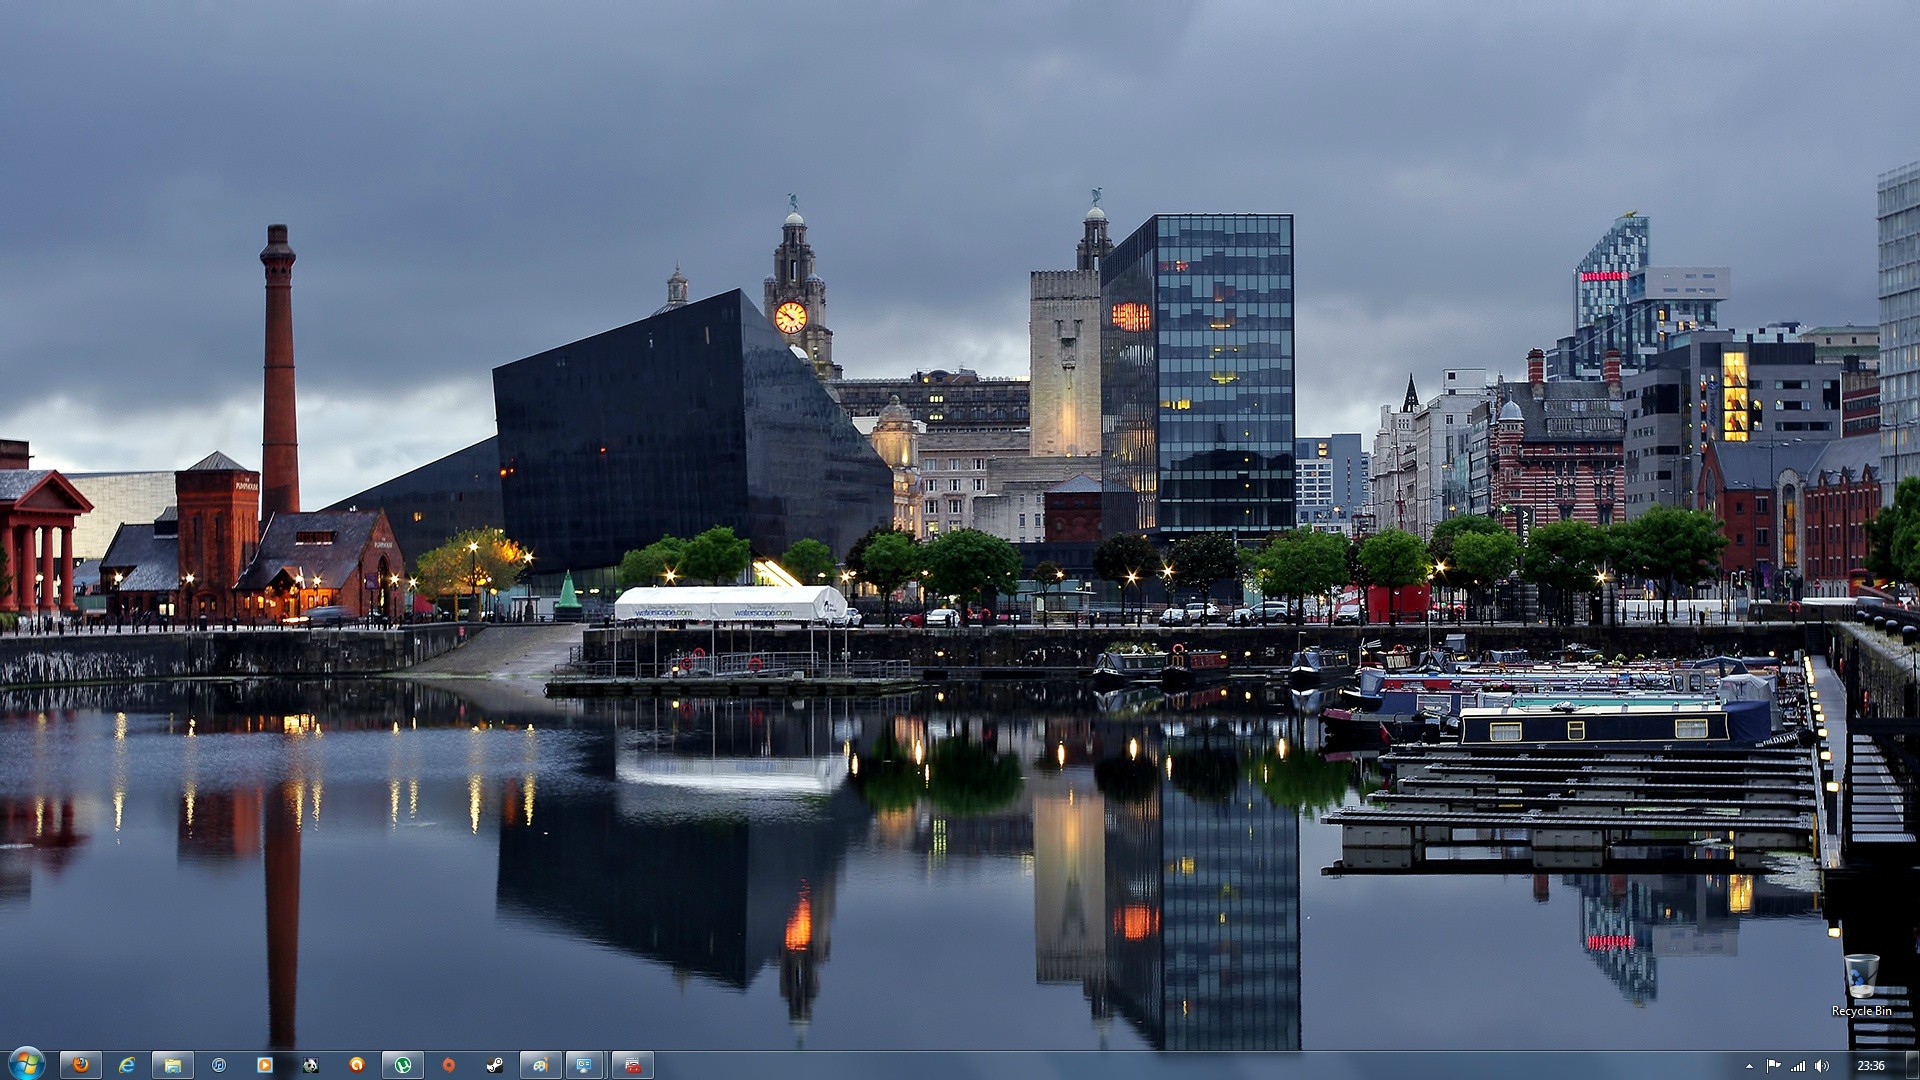The image size is (1920, 1080).
Task: Open the volume speaker control
Action: (x=1822, y=1066)
